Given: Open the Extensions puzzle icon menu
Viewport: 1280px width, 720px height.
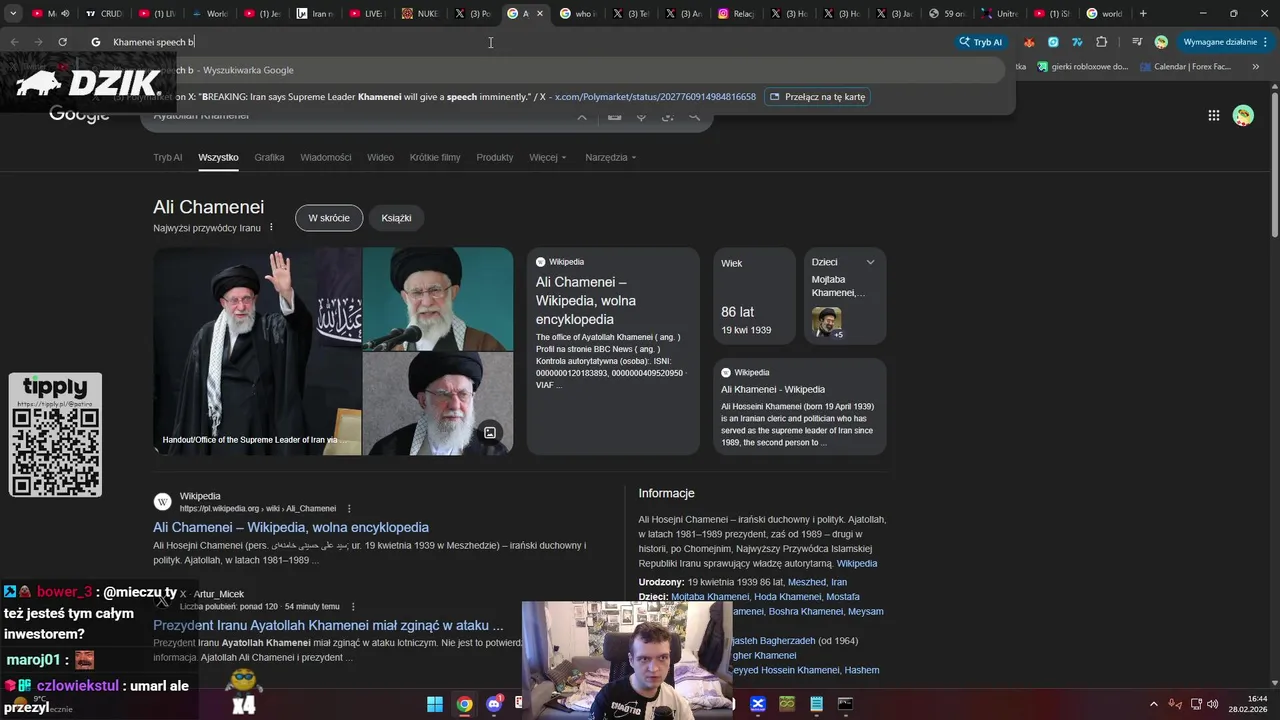Looking at the screenshot, I should coord(1101,42).
